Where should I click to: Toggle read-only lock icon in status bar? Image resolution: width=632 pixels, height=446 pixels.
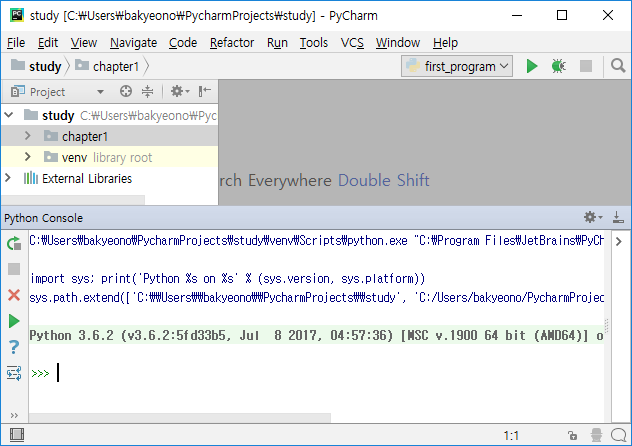[x=572, y=436]
